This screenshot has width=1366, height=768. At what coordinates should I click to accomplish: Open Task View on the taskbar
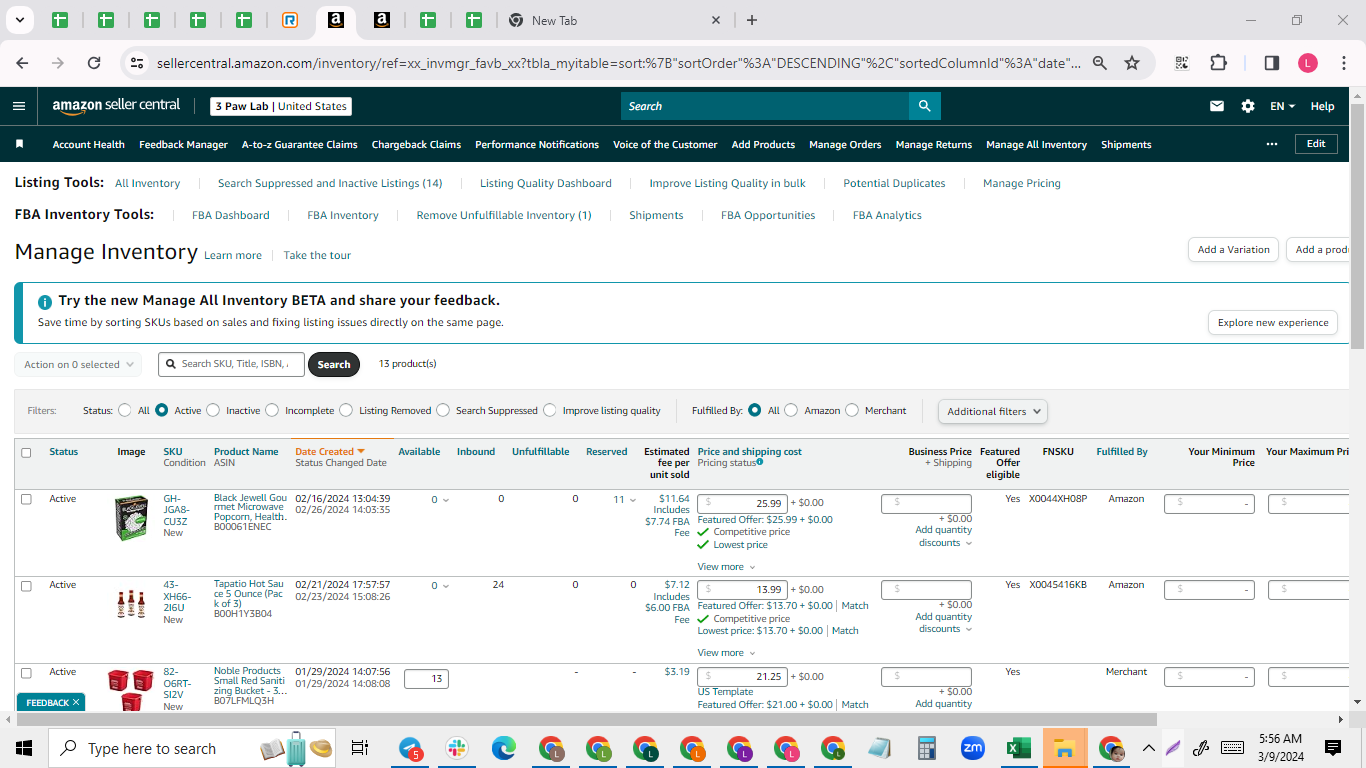[x=360, y=748]
